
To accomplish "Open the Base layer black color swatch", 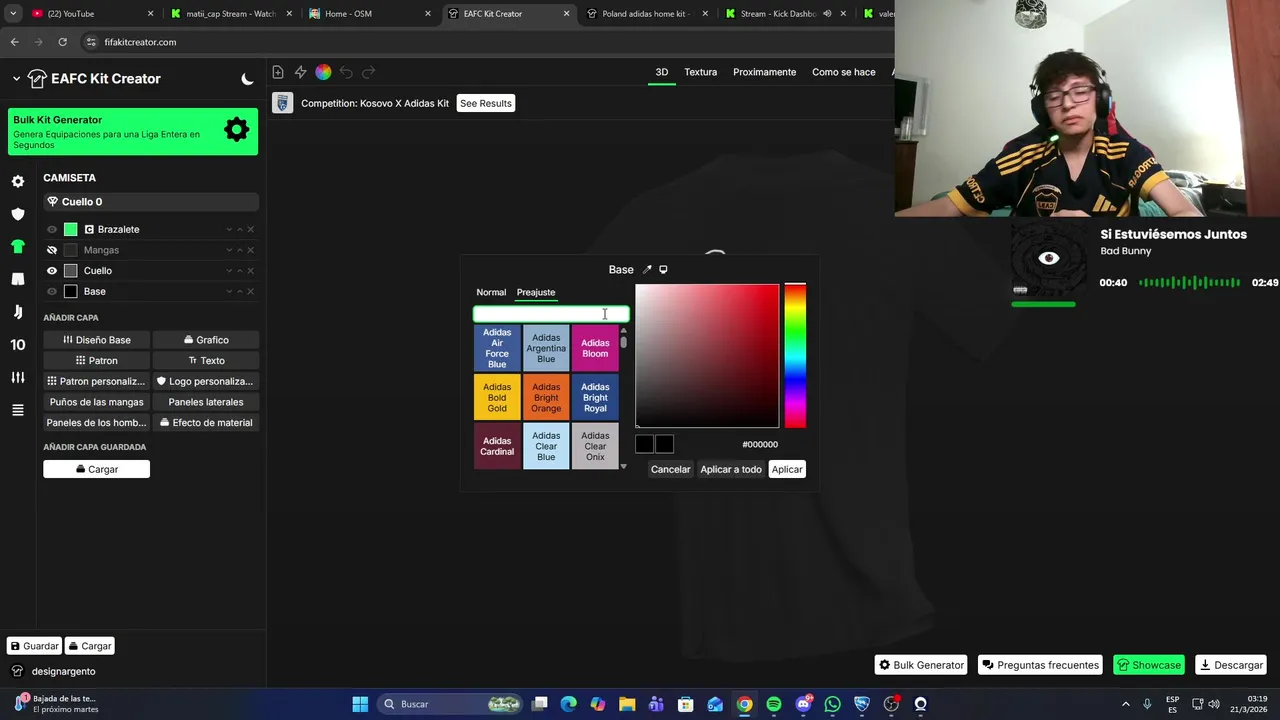I will pos(70,291).
